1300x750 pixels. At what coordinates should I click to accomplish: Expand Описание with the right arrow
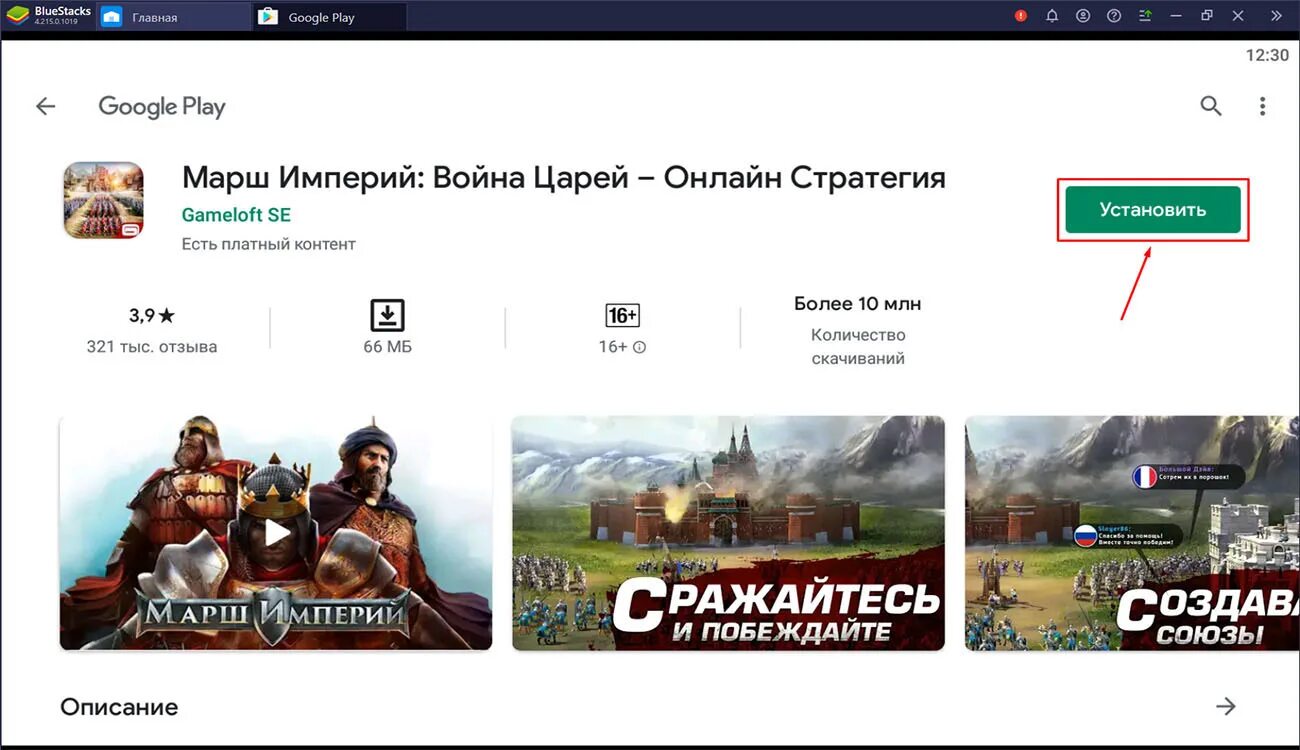click(1226, 707)
